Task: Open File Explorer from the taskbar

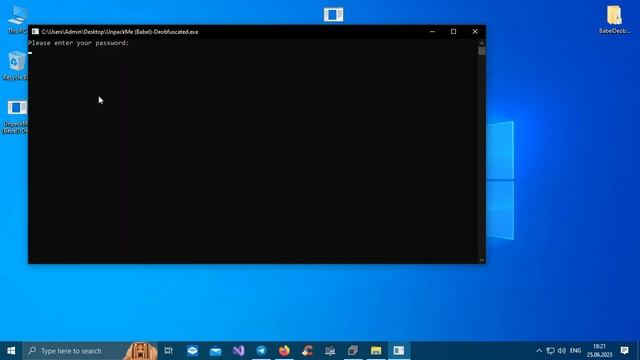Action: (376, 351)
